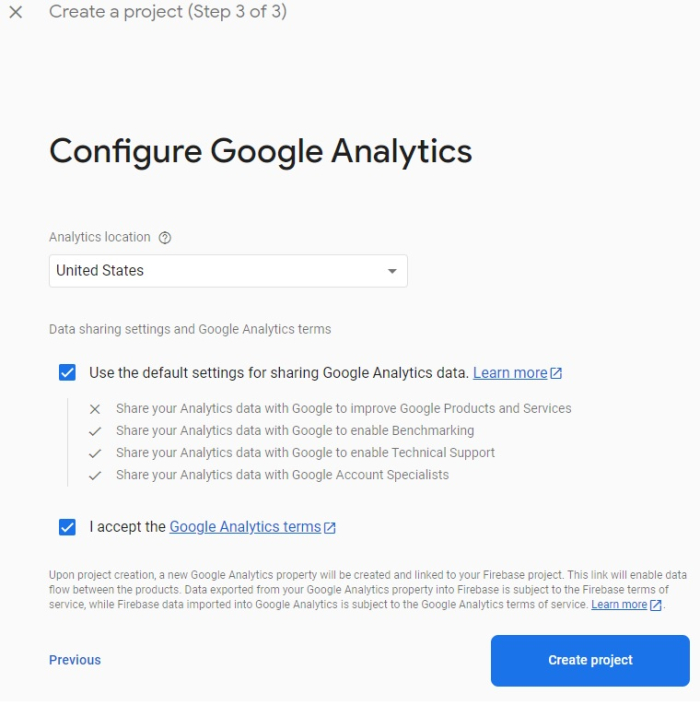Open Learn more about sharing settings
700x717 pixels.
pyautogui.click(x=510, y=373)
